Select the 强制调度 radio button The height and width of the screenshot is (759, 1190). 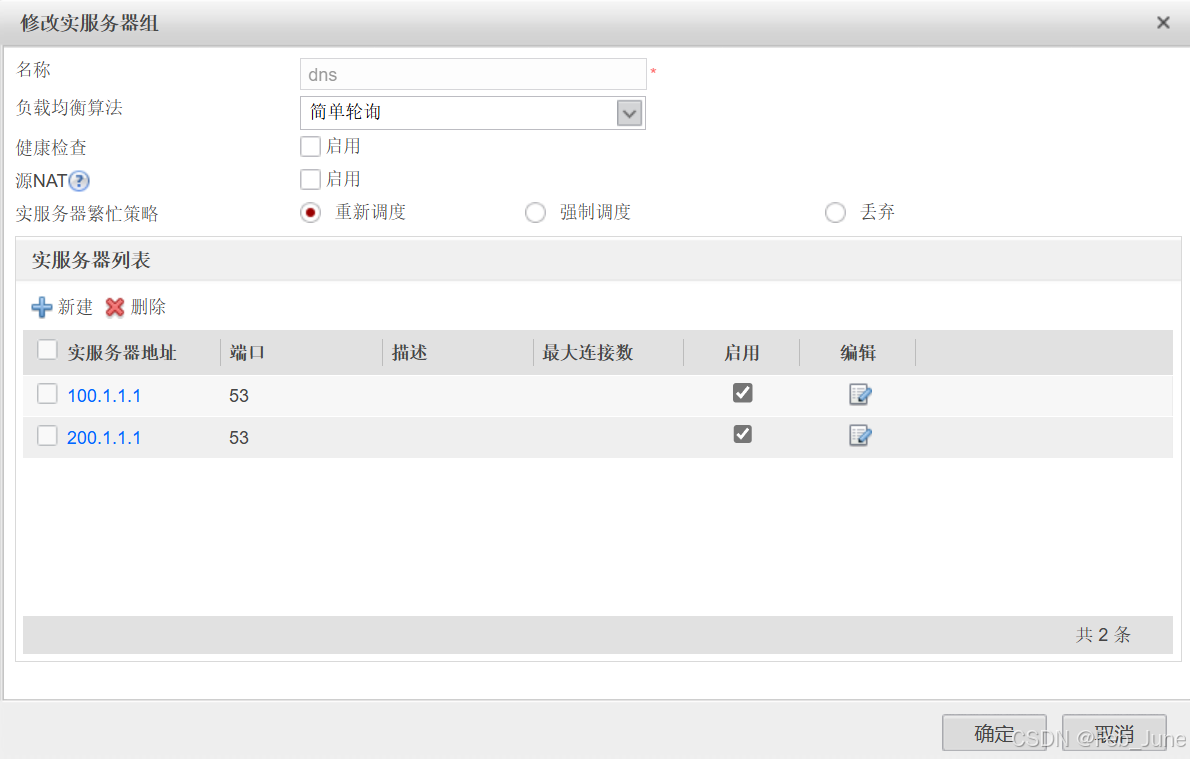pyautogui.click(x=535, y=213)
